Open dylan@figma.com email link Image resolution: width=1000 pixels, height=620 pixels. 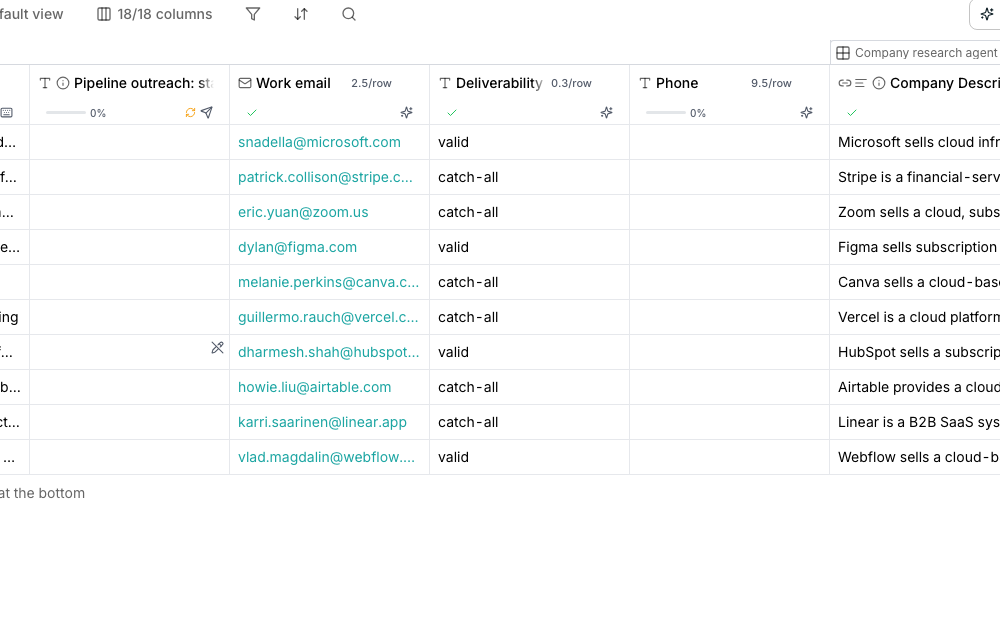click(297, 247)
